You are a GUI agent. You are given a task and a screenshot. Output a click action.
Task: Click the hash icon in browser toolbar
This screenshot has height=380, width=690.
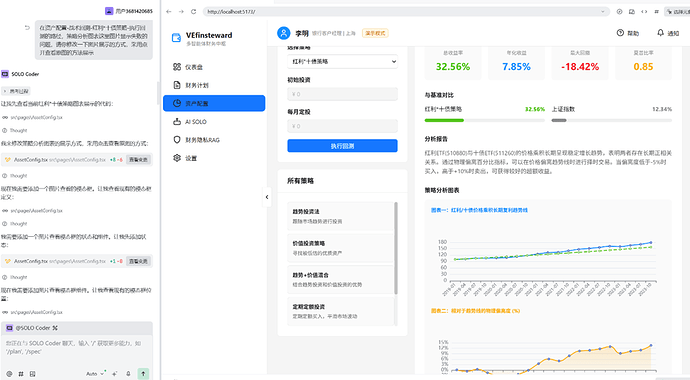coord(656,11)
